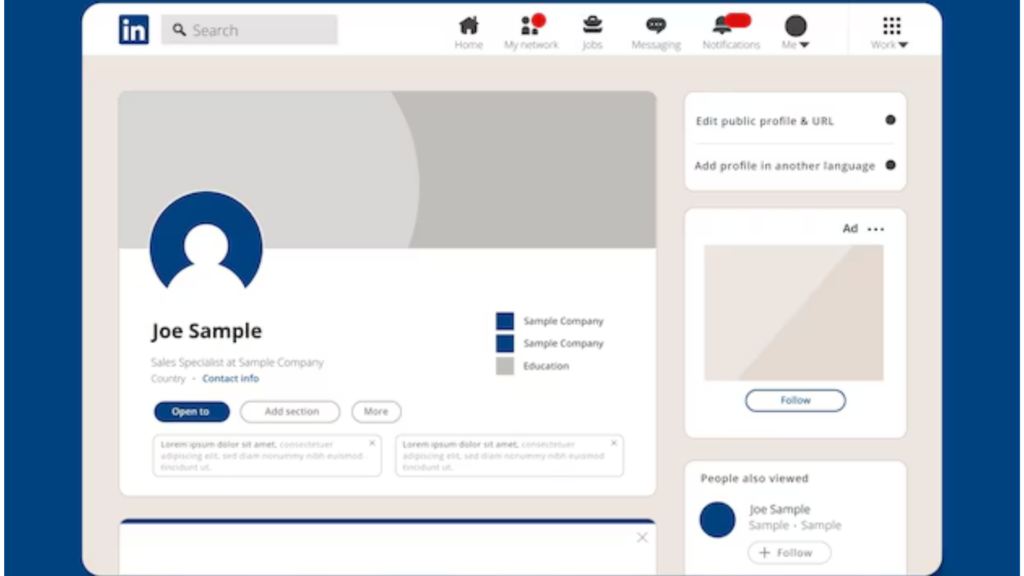The width and height of the screenshot is (1024, 576).
Task: Open the Messaging chat icon
Action: tap(656, 26)
